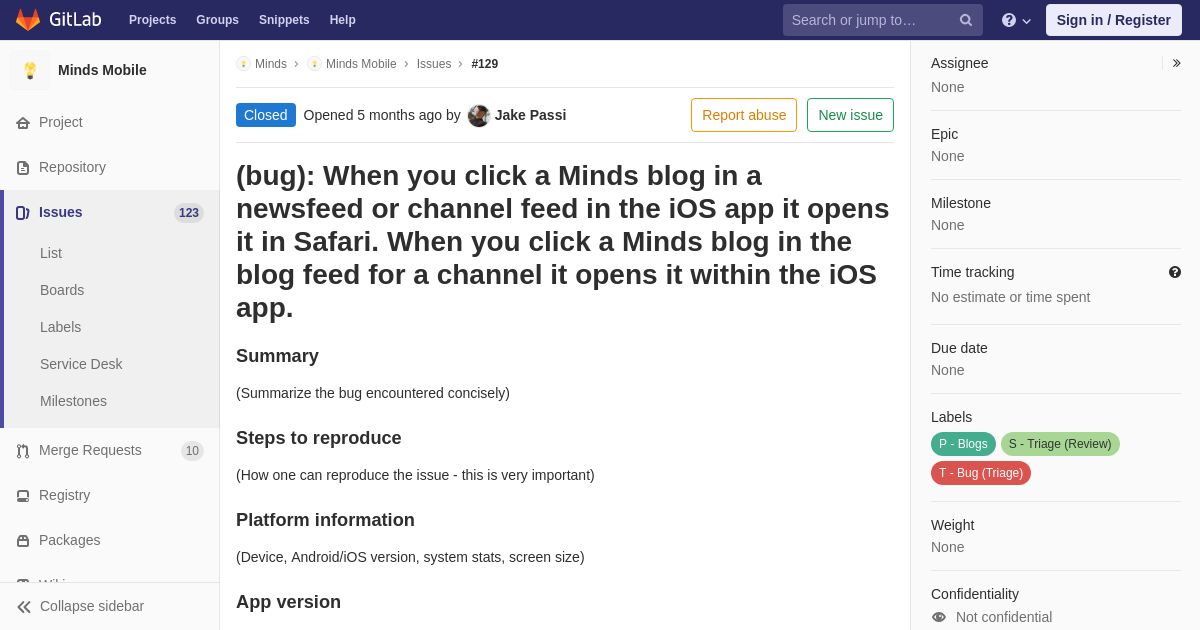Select the T - Bug (Triage) label
The width and height of the screenshot is (1200, 630).
[981, 473]
